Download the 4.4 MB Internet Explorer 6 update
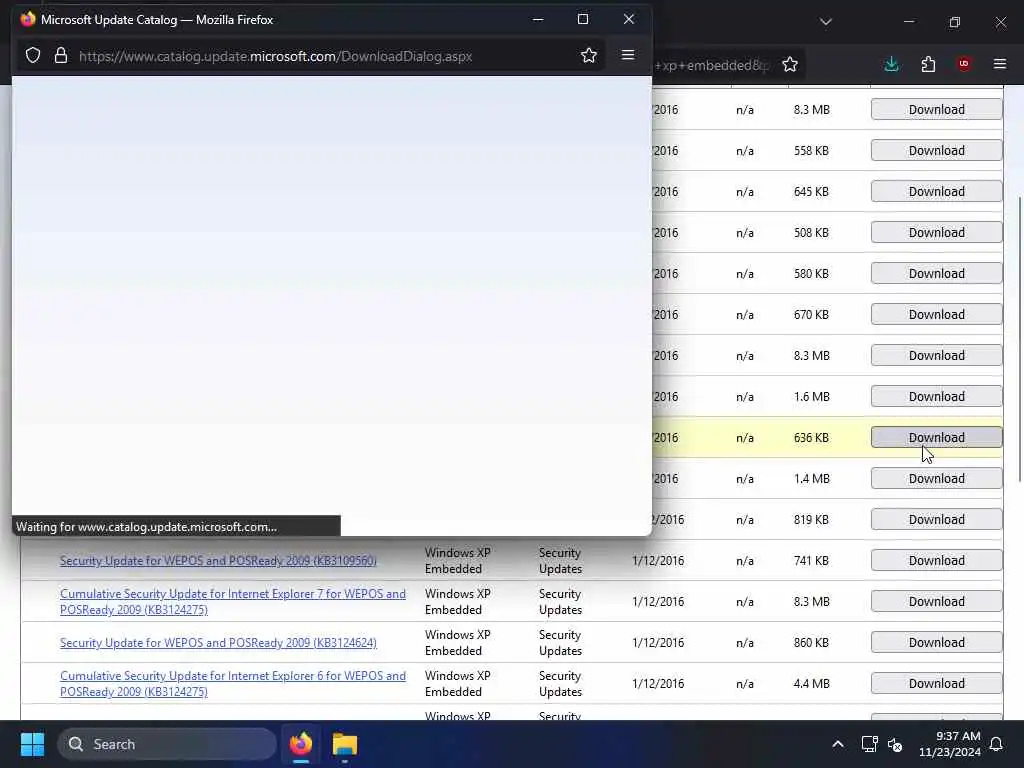Viewport: 1024px width, 768px height. 936,683
